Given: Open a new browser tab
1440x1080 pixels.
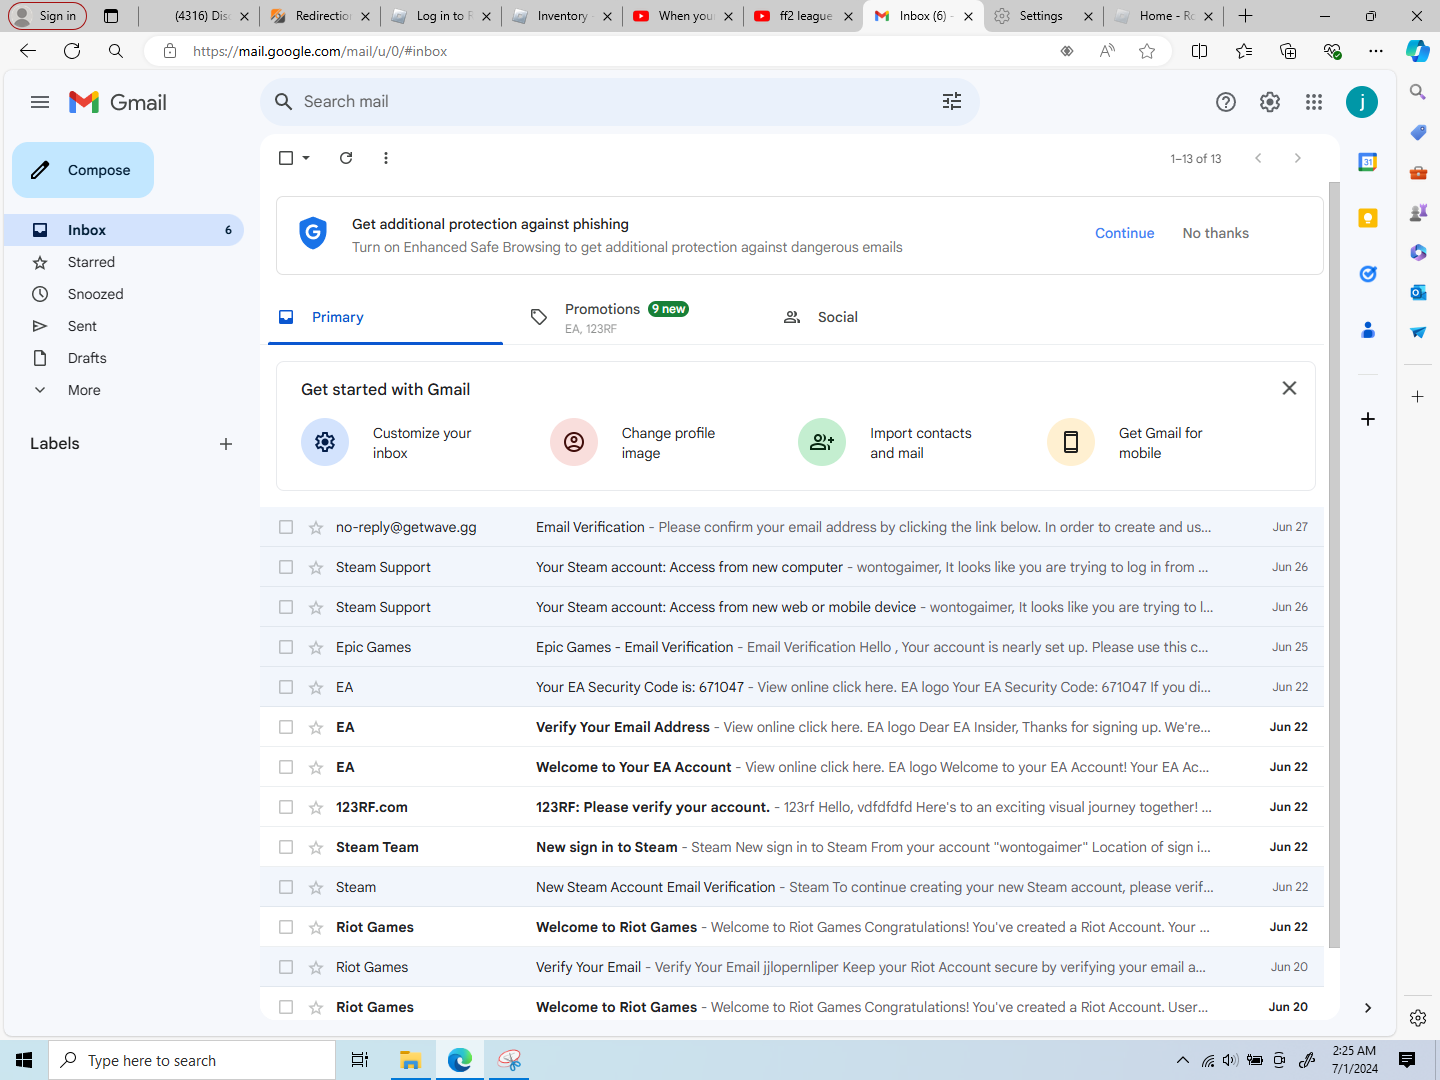Looking at the screenshot, I should (x=1245, y=16).
